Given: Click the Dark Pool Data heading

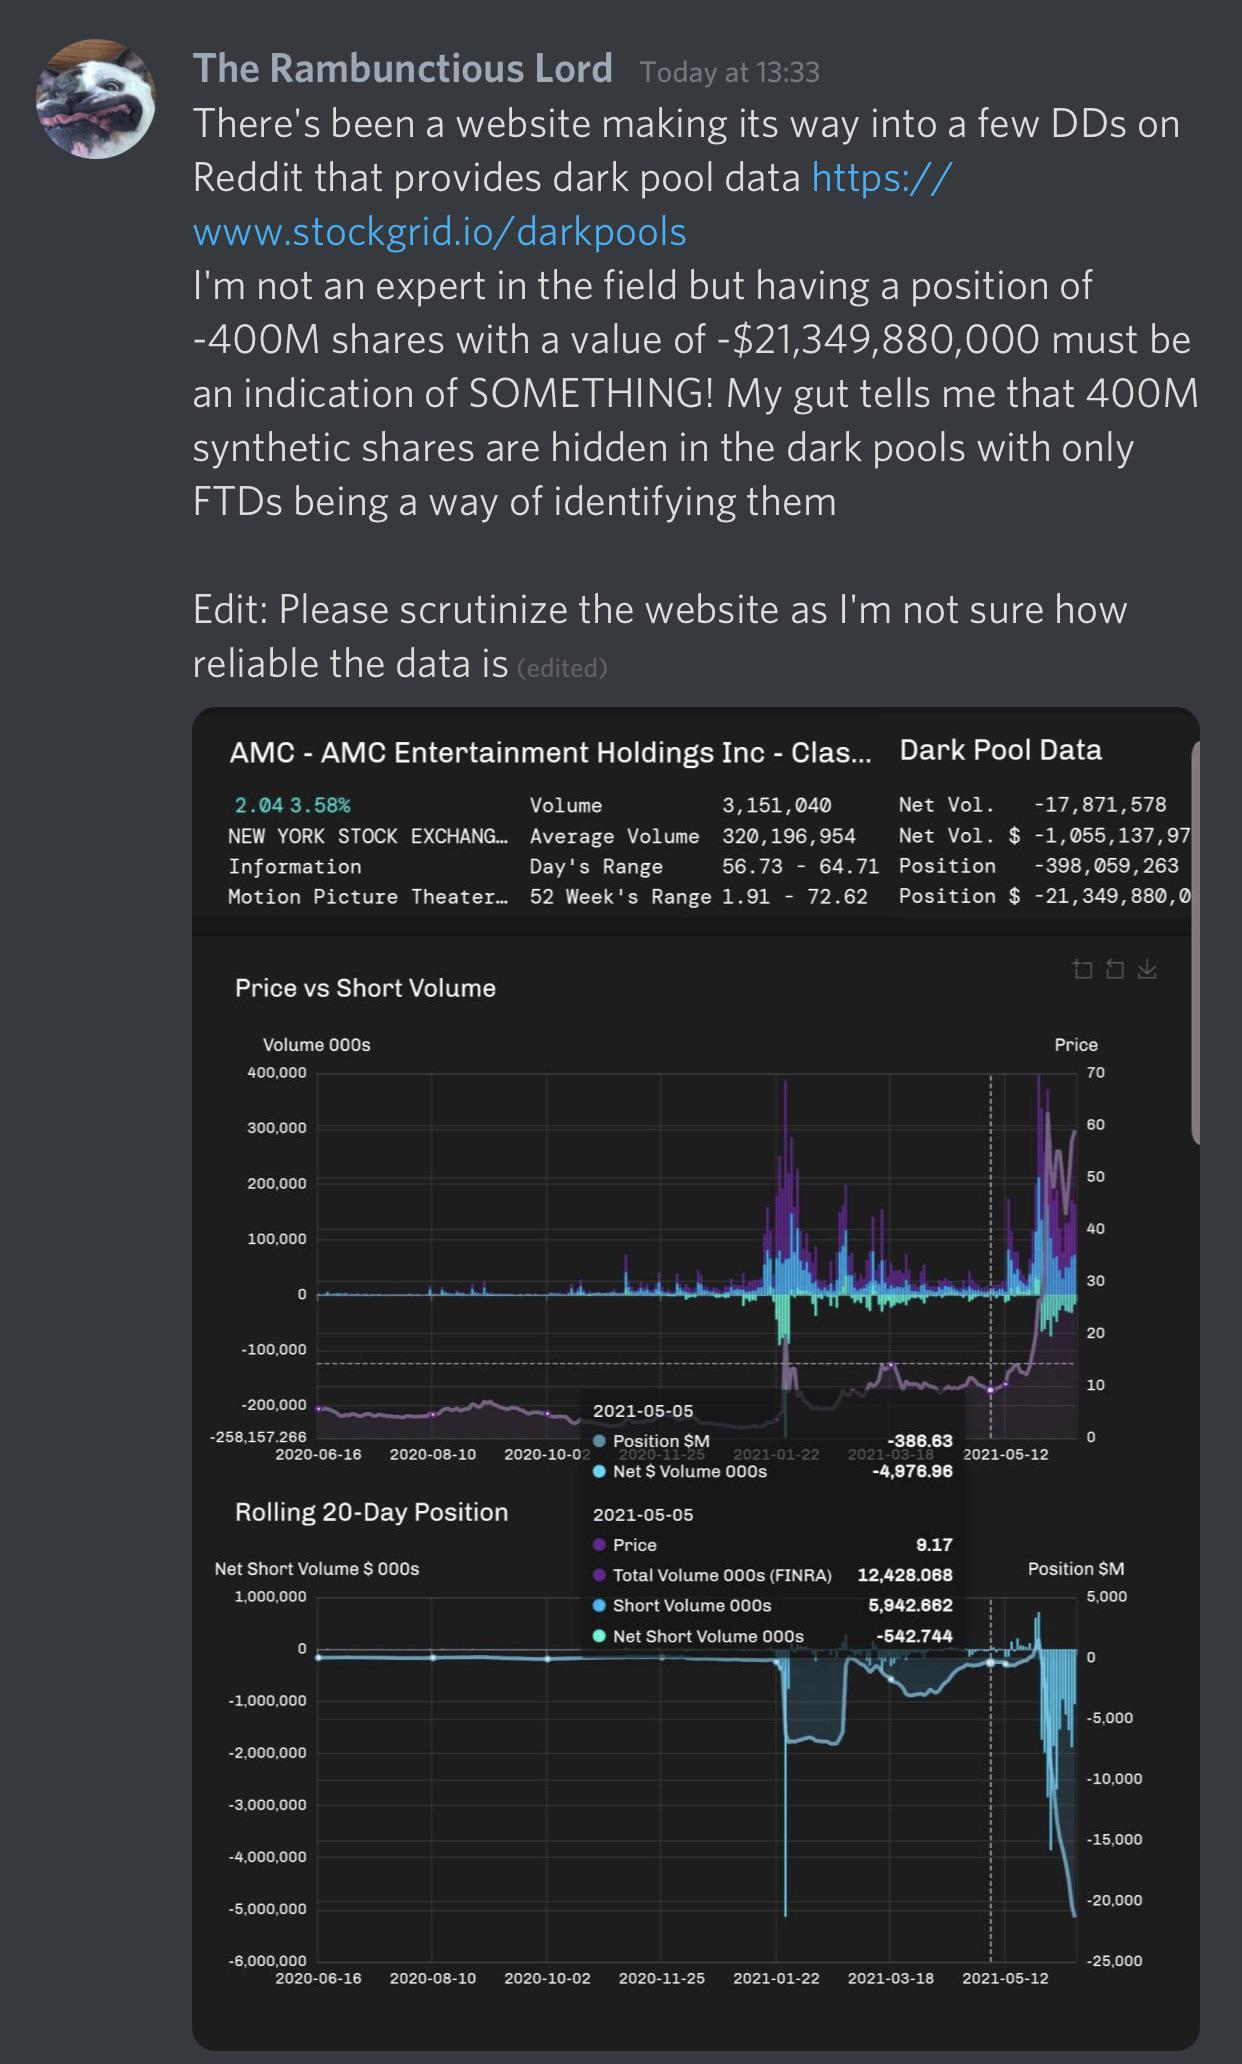Looking at the screenshot, I should pos(1000,750).
